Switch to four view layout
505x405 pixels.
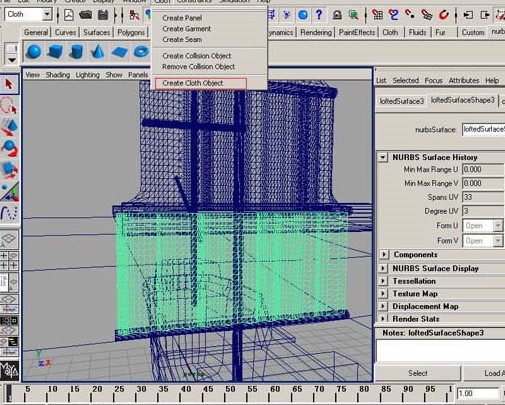coord(9,261)
